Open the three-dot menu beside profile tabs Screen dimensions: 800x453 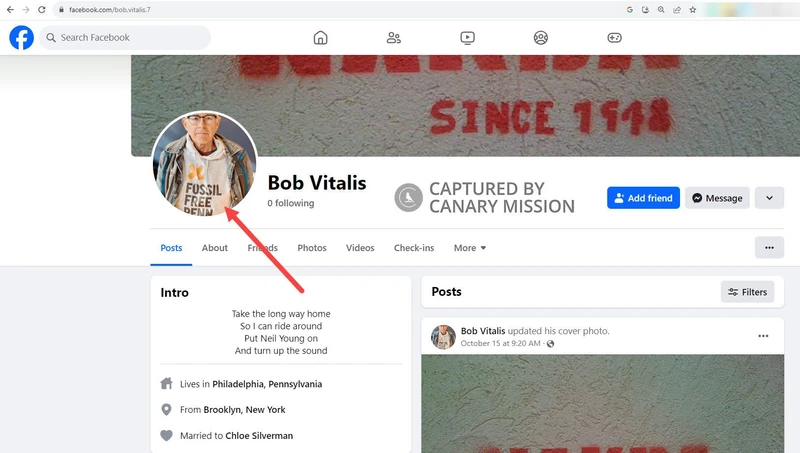click(x=769, y=248)
